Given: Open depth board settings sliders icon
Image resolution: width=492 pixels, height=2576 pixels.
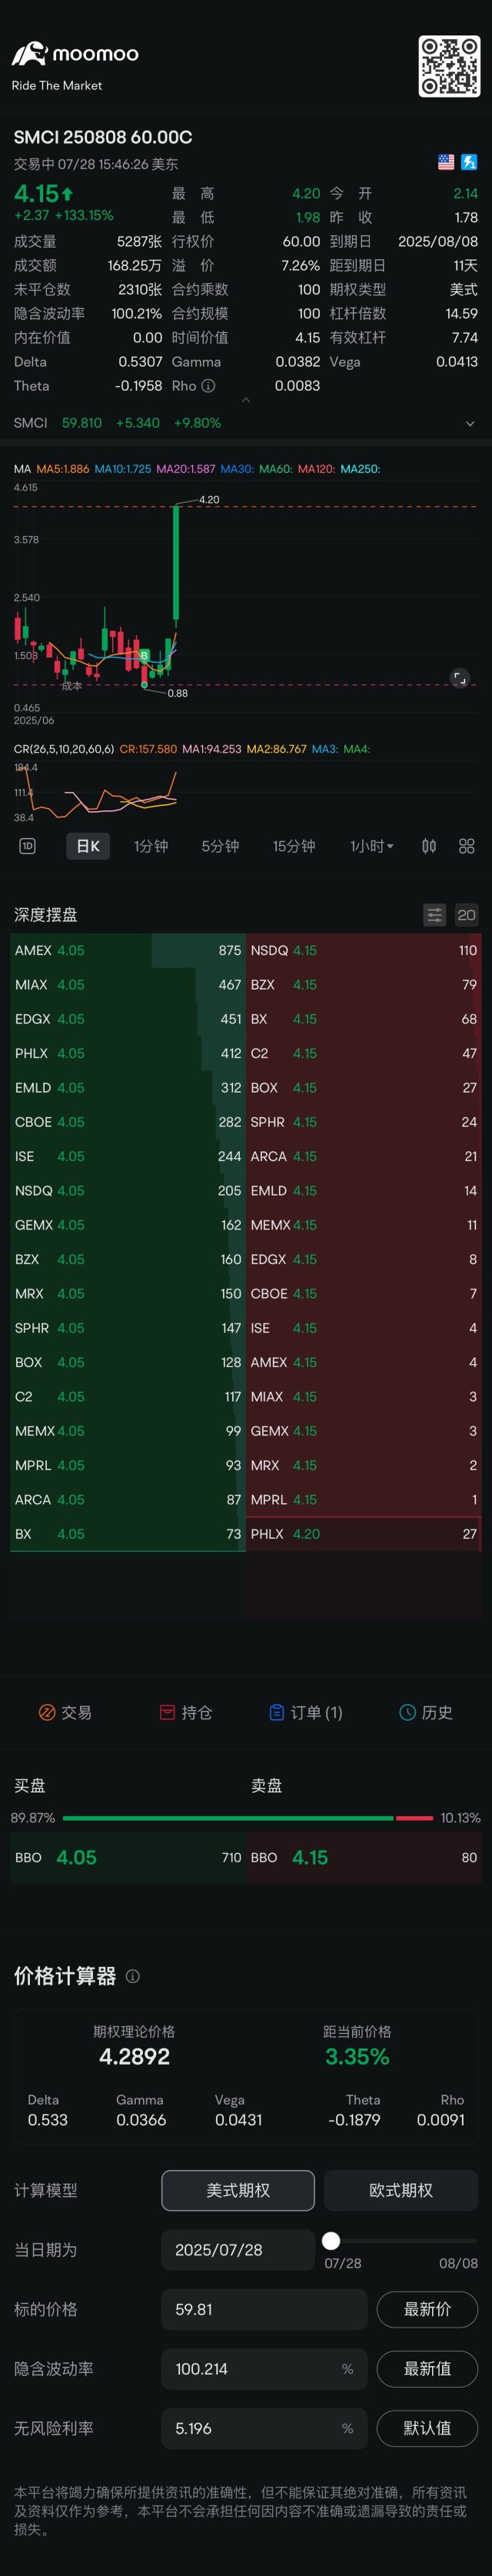Looking at the screenshot, I should 434,915.
